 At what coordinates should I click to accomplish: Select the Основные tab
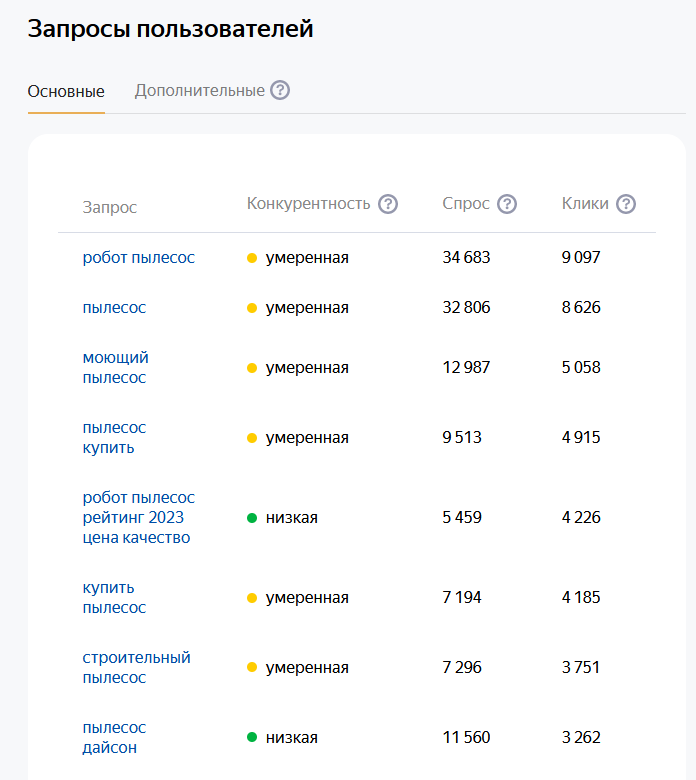66,92
